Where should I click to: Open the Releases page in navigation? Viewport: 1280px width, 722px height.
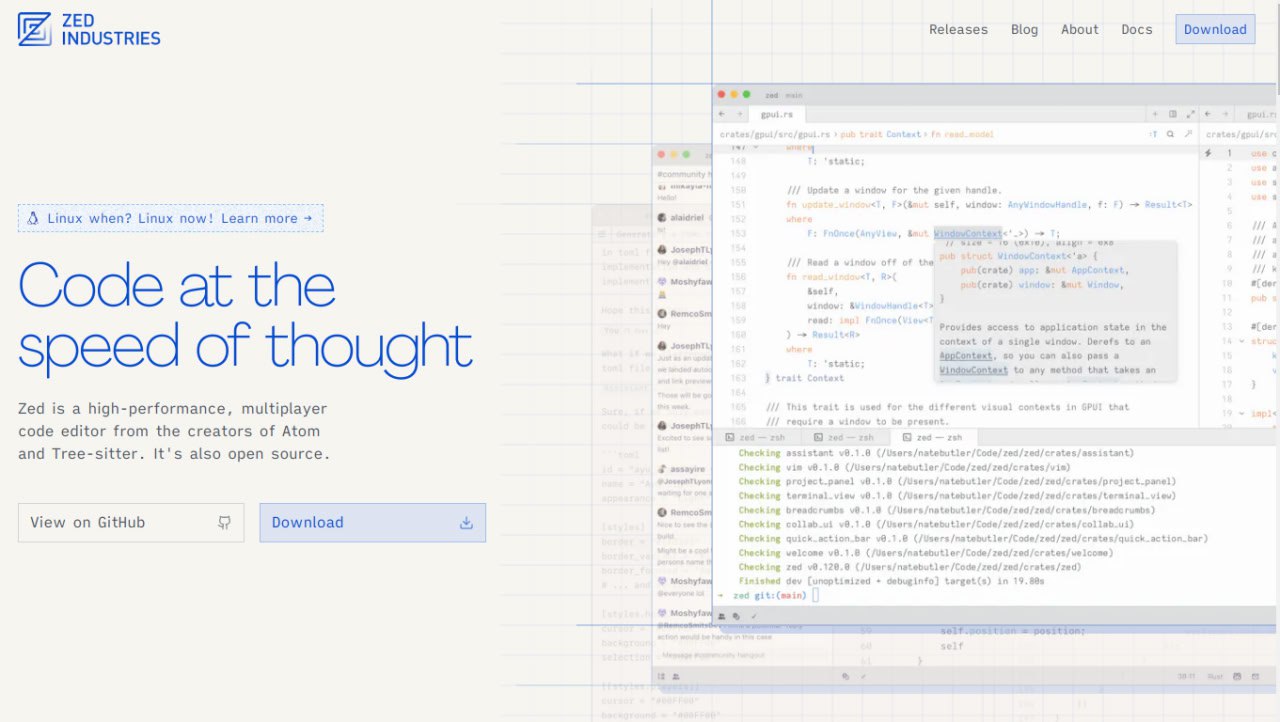tap(958, 30)
